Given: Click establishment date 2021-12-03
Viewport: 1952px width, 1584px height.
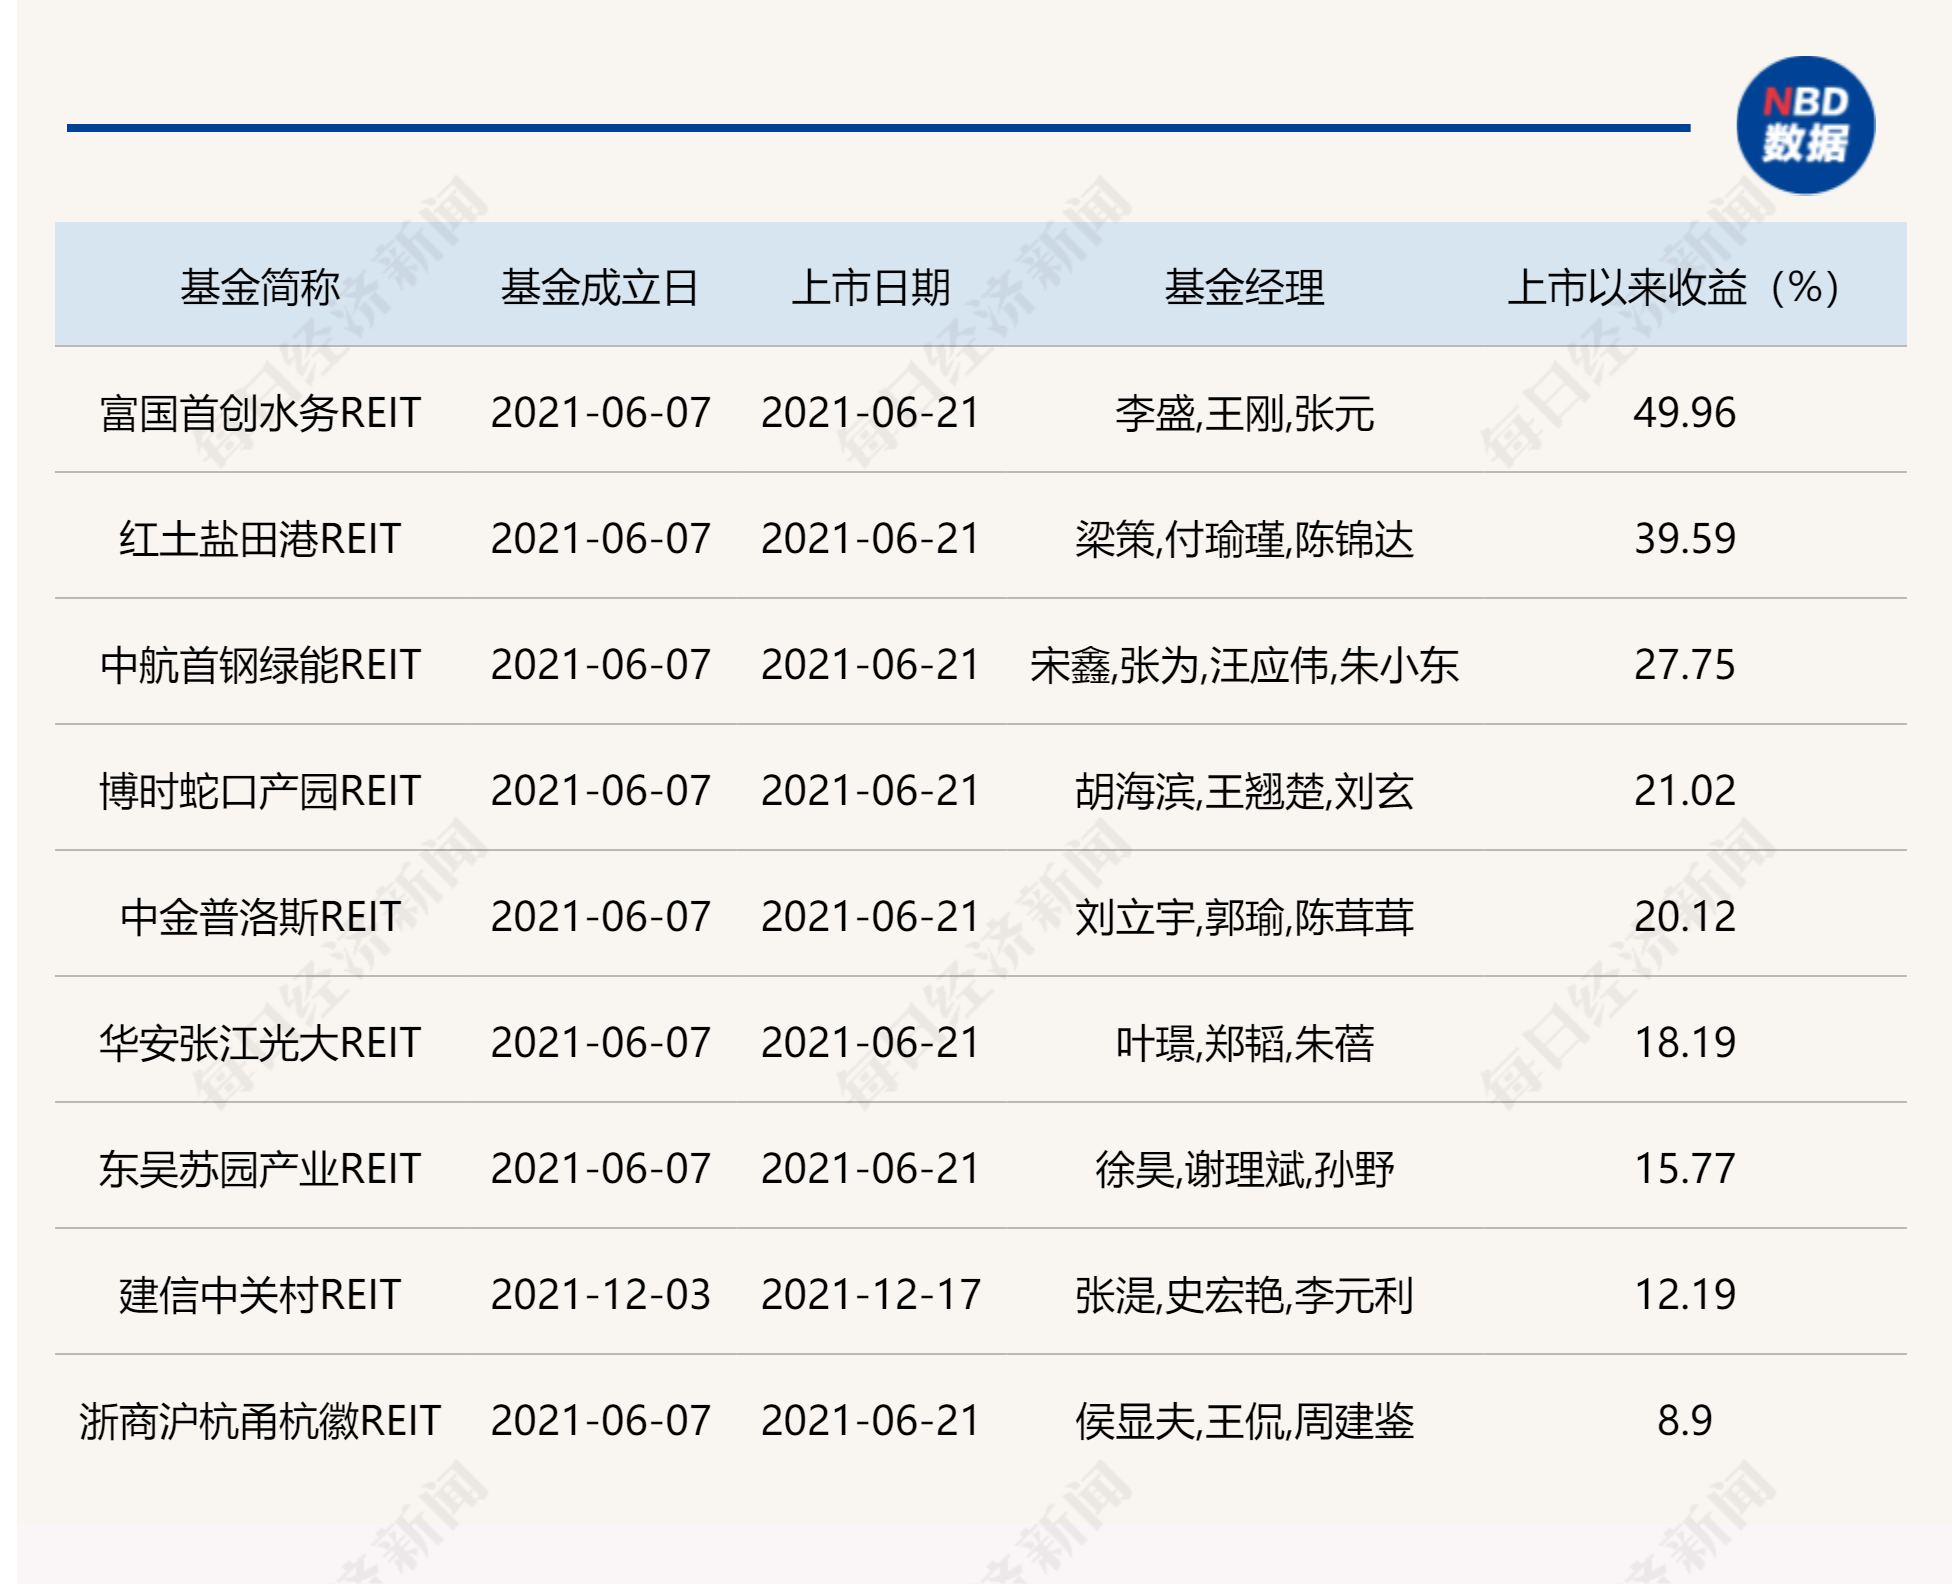Looking at the screenshot, I should click(600, 1295).
